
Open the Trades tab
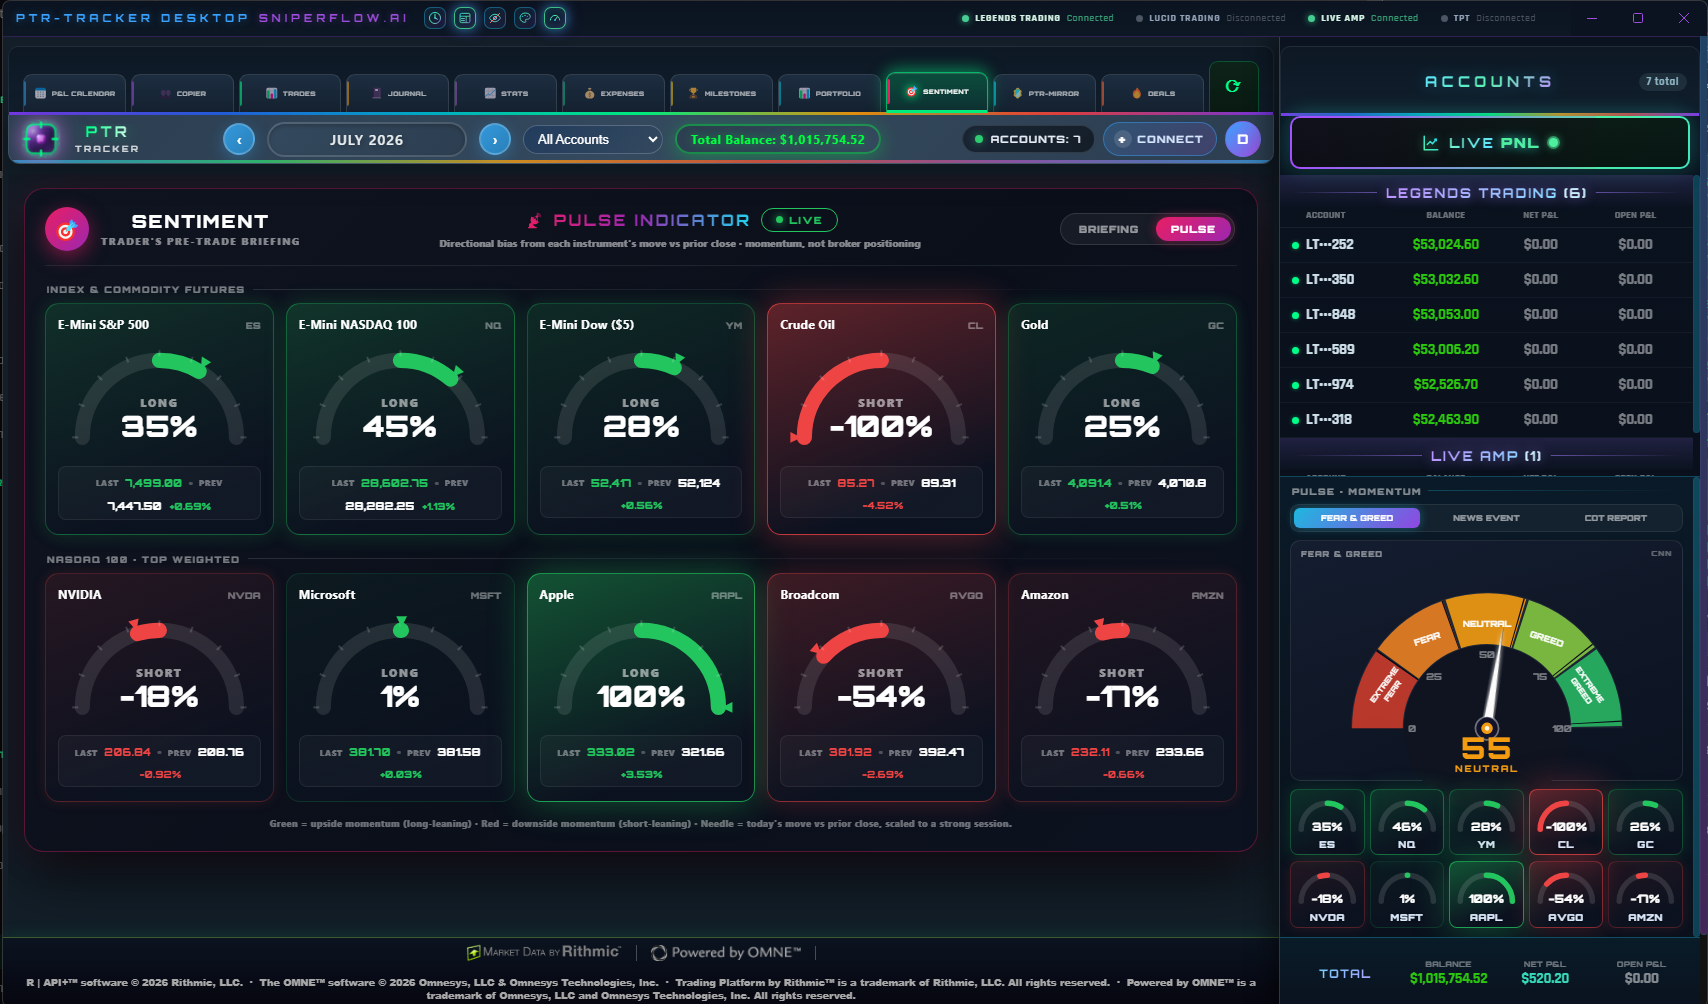tap(291, 93)
